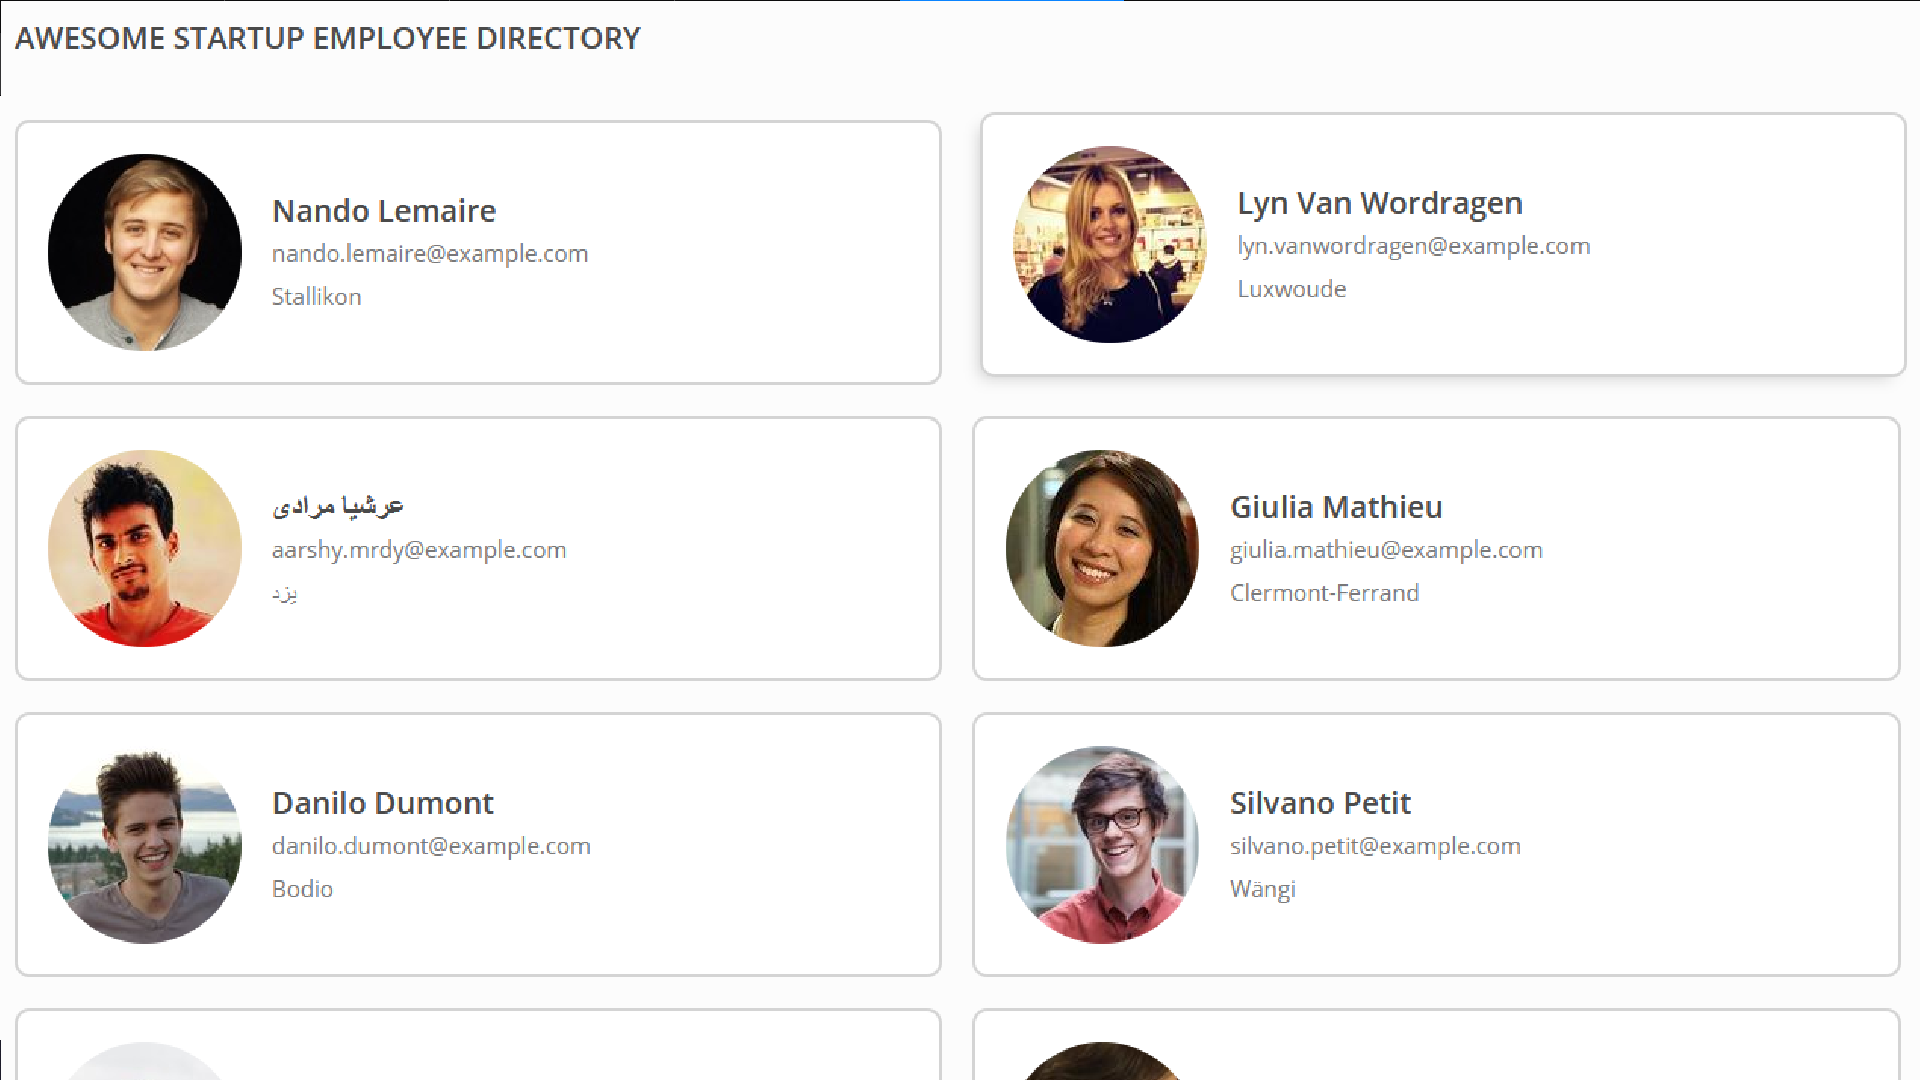Click Danilo Dumont's avatar picture
The height and width of the screenshot is (1080, 1920).
(145, 844)
